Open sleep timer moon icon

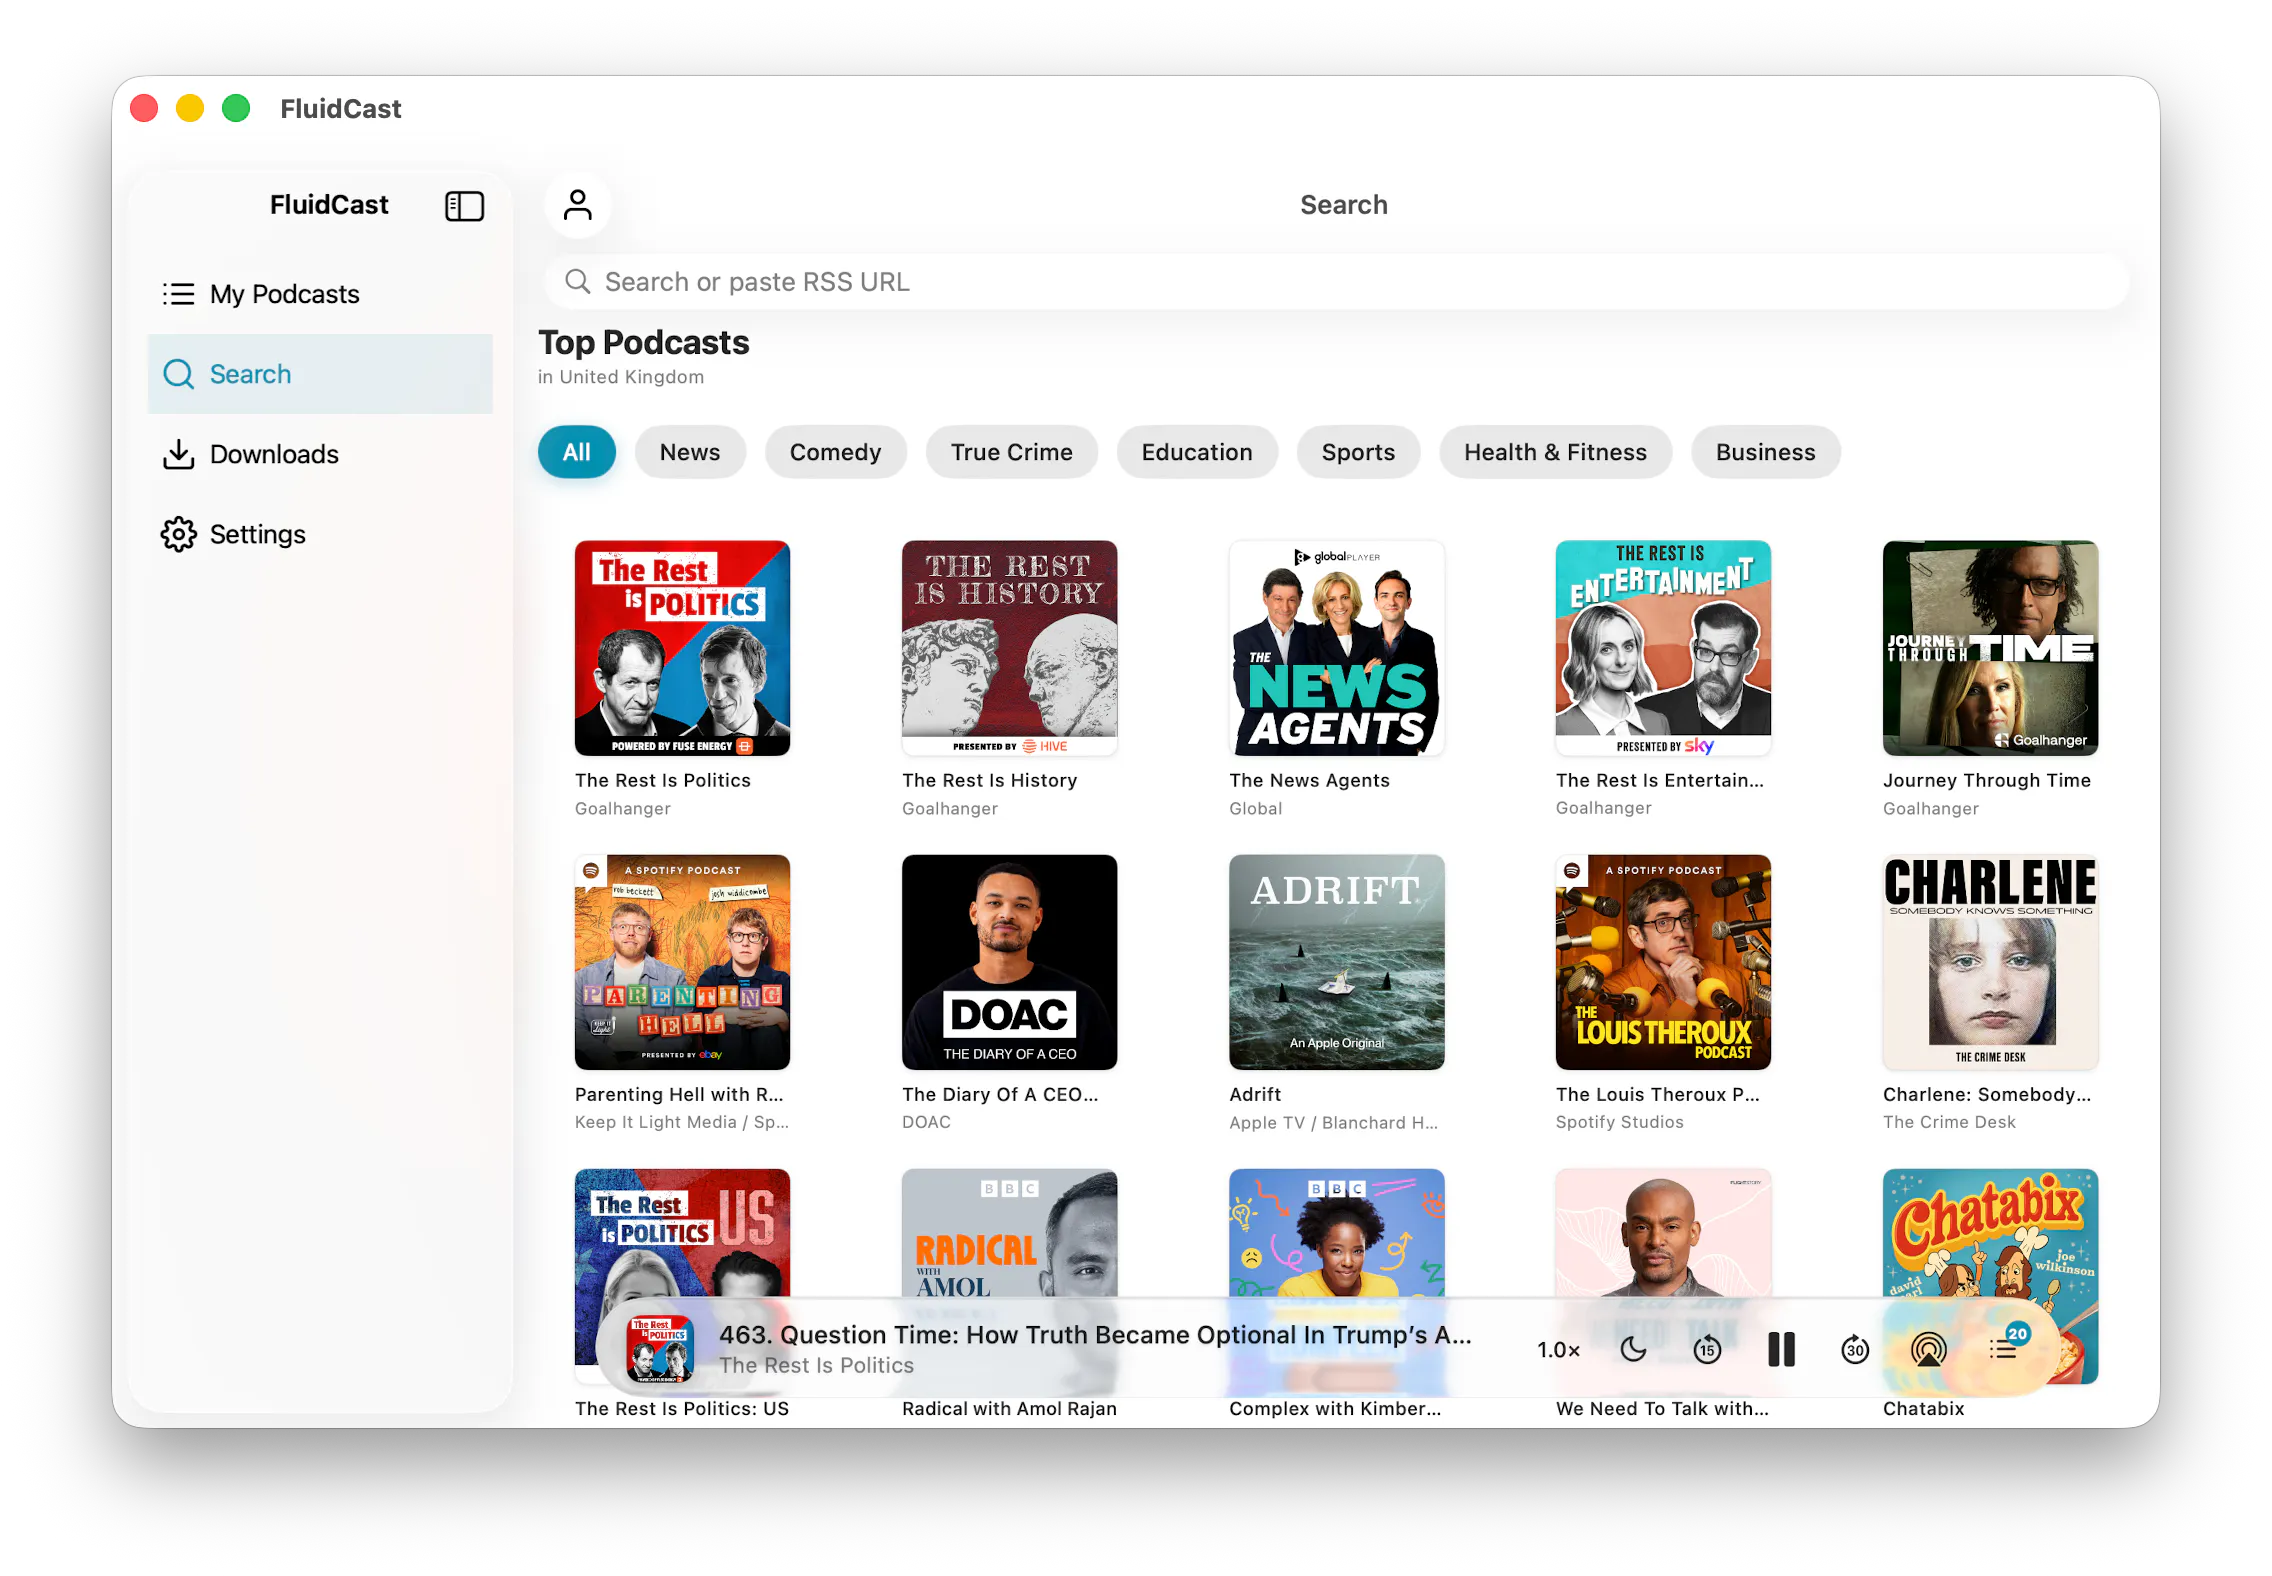tap(1633, 1350)
